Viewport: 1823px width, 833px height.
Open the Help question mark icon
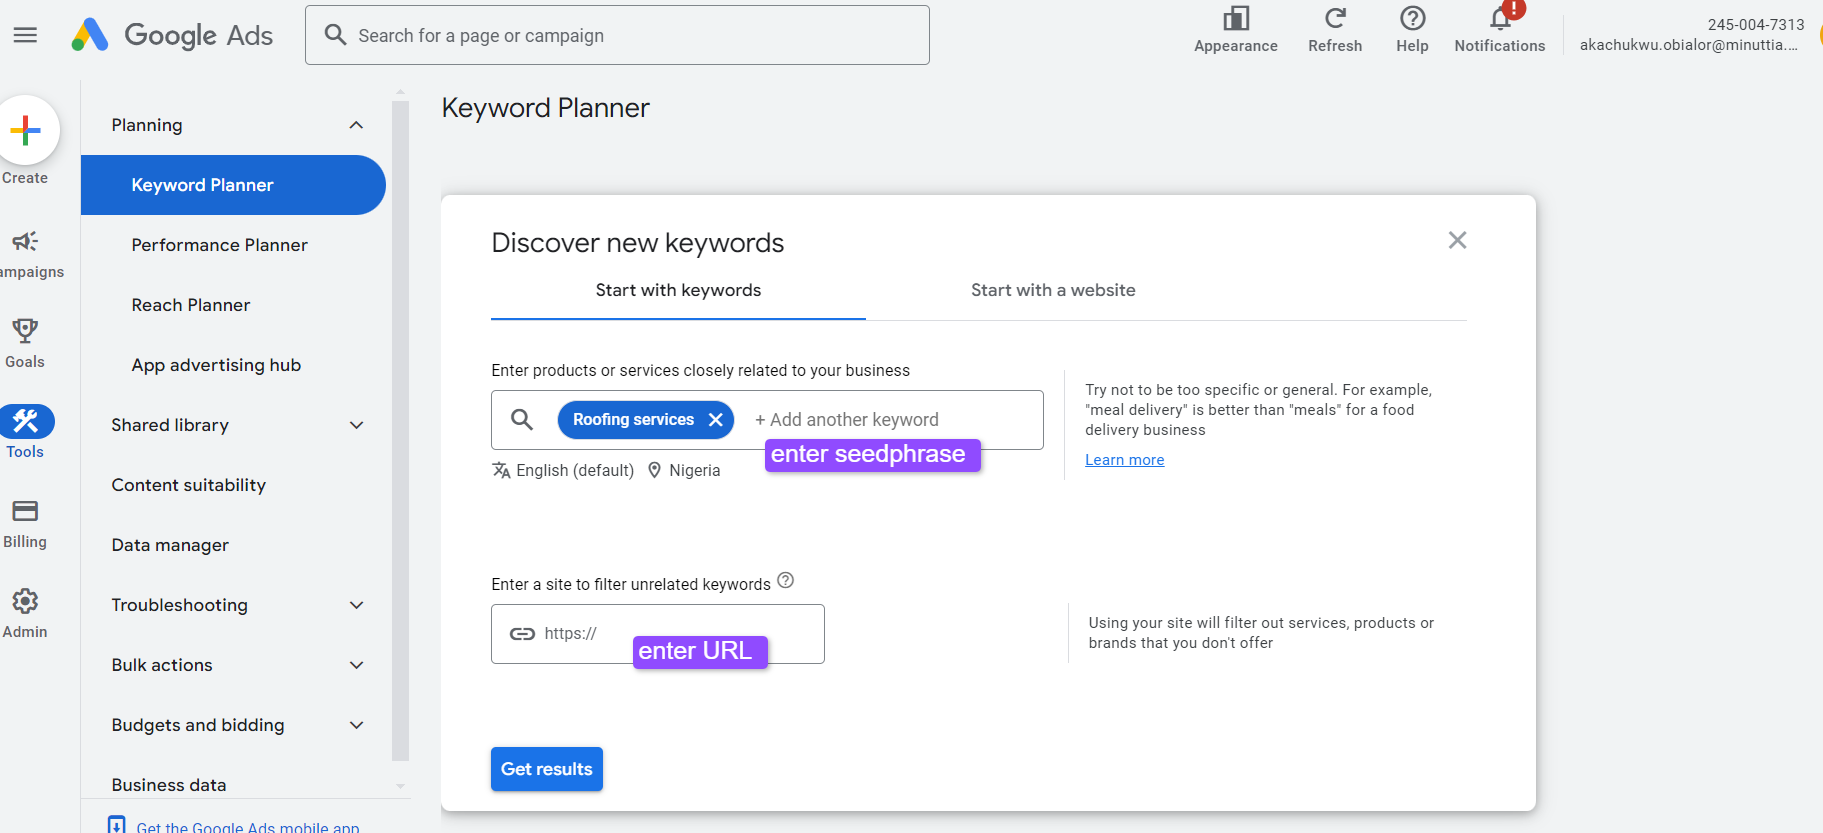pos(1412,19)
